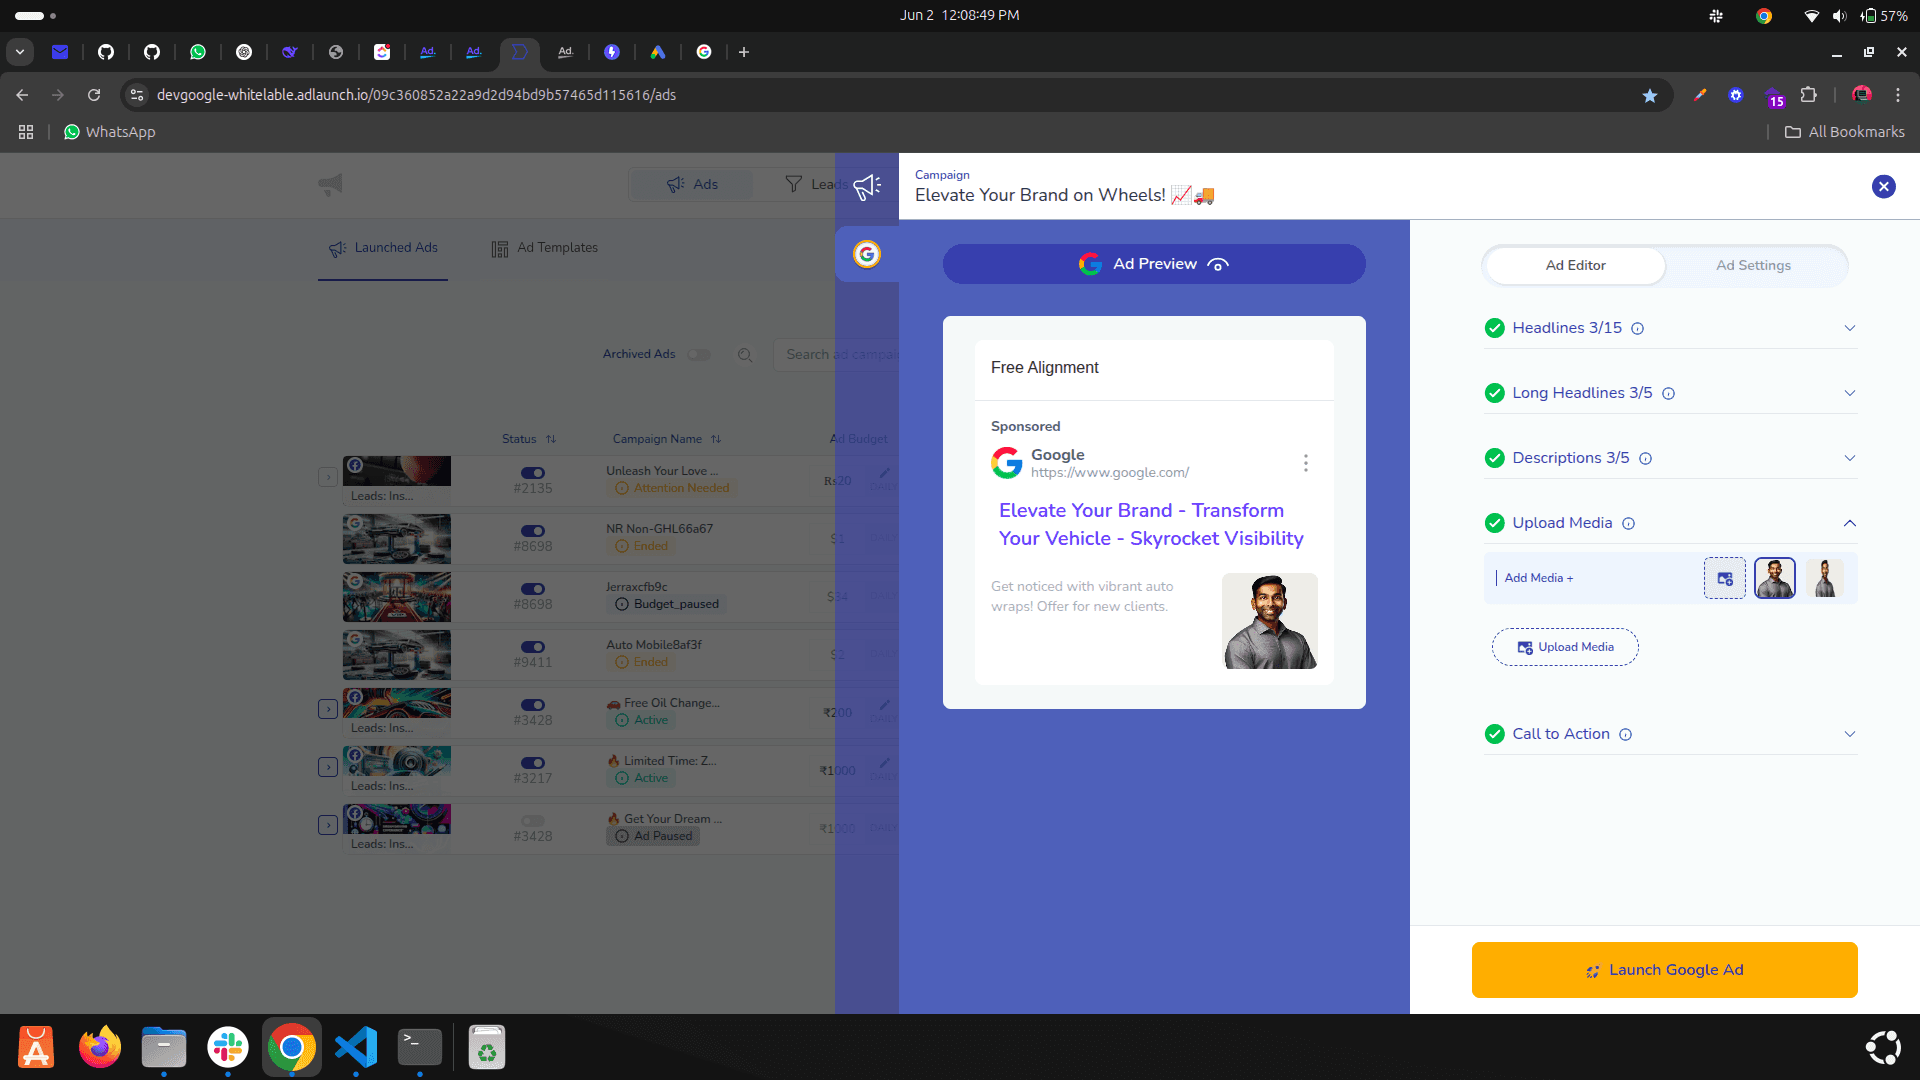Screen dimensions: 1920x1080
Task: Click the Ad Preview button
Action: click(1154, 264)
